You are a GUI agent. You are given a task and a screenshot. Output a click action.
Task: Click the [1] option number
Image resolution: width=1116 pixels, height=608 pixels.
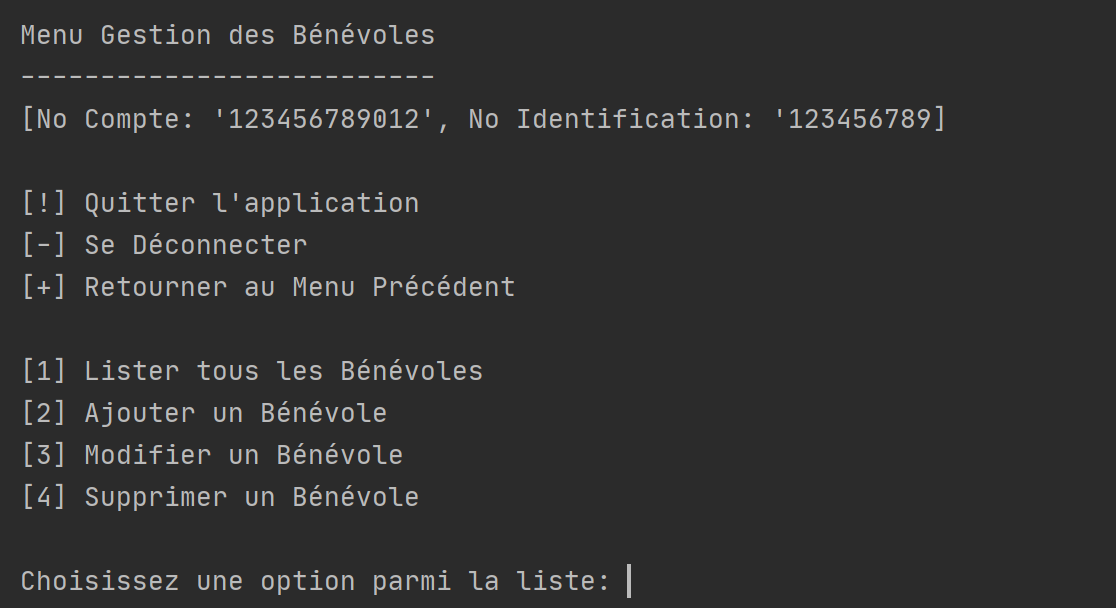tap(44, 371)
